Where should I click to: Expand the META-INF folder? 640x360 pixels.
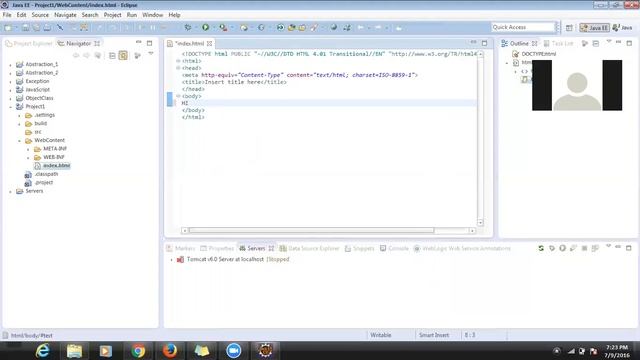coord(28,149)
